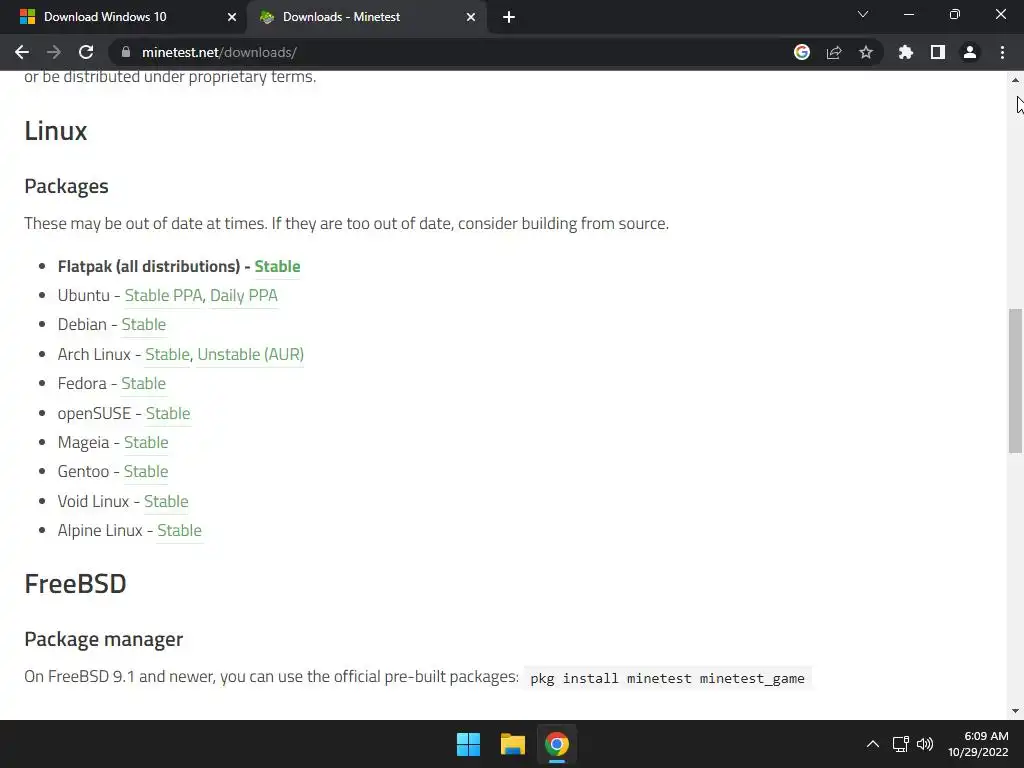Viewport: 1024px width, 768px height.
Task: Open Alpine Linux Stable link
Action: coord(180,530)
